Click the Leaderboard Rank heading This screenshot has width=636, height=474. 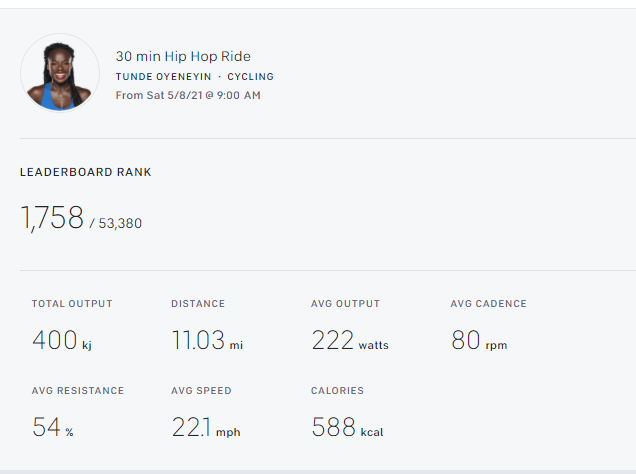click(x=86, y=172)
